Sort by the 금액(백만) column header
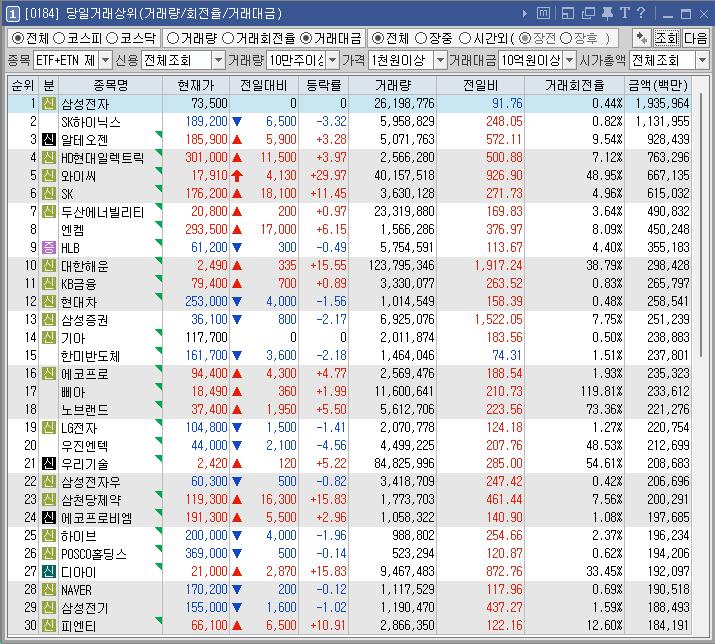Viewport: 715px width, 644px height. [x=658, y=85]
